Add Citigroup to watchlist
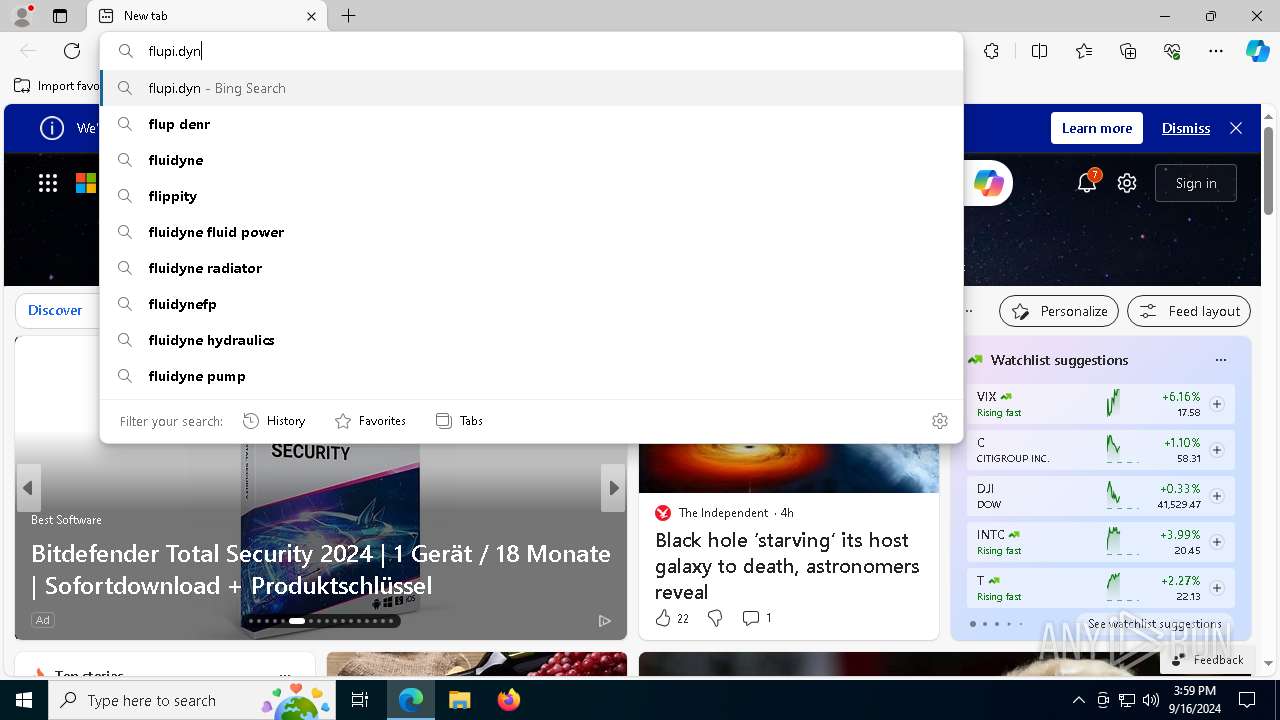The image size is (1280, 720). coord(1217,450)
